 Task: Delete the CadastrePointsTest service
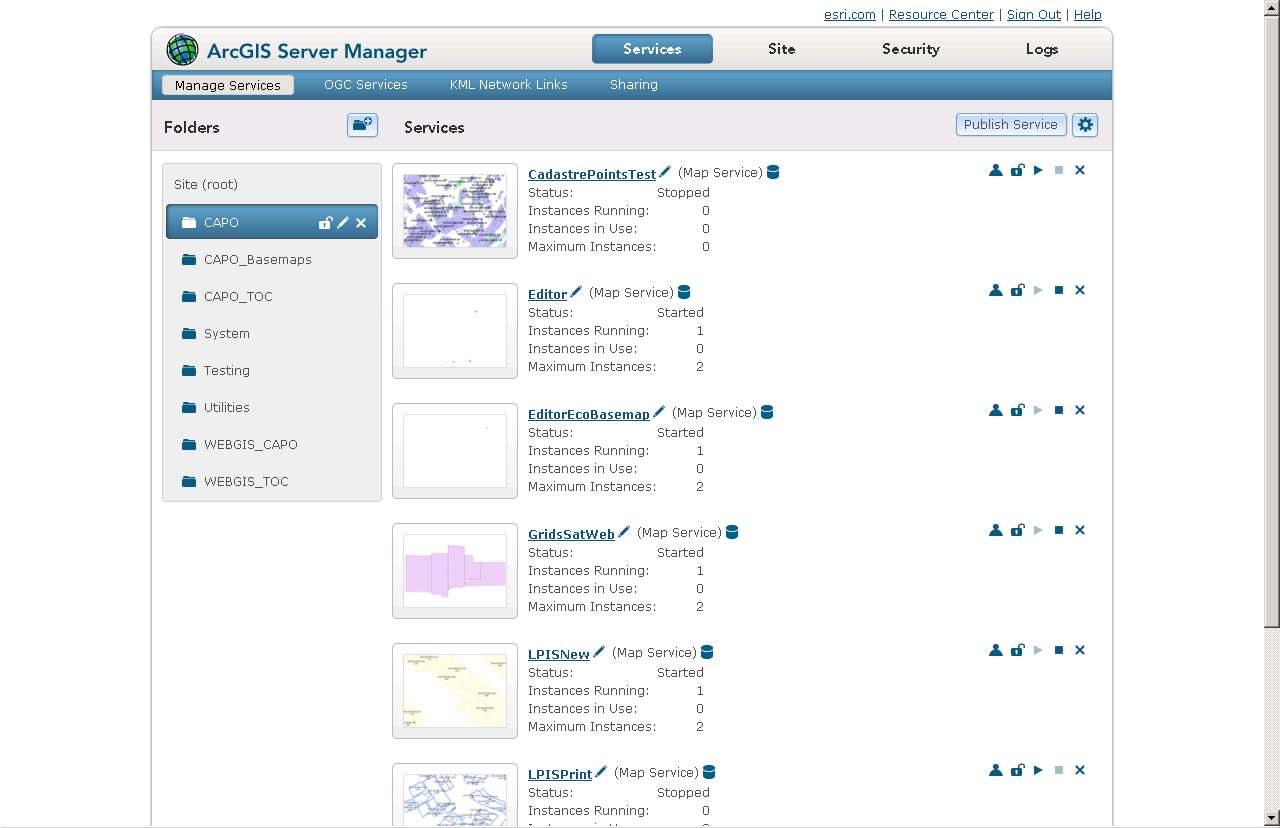click(x=1080, y=170)
